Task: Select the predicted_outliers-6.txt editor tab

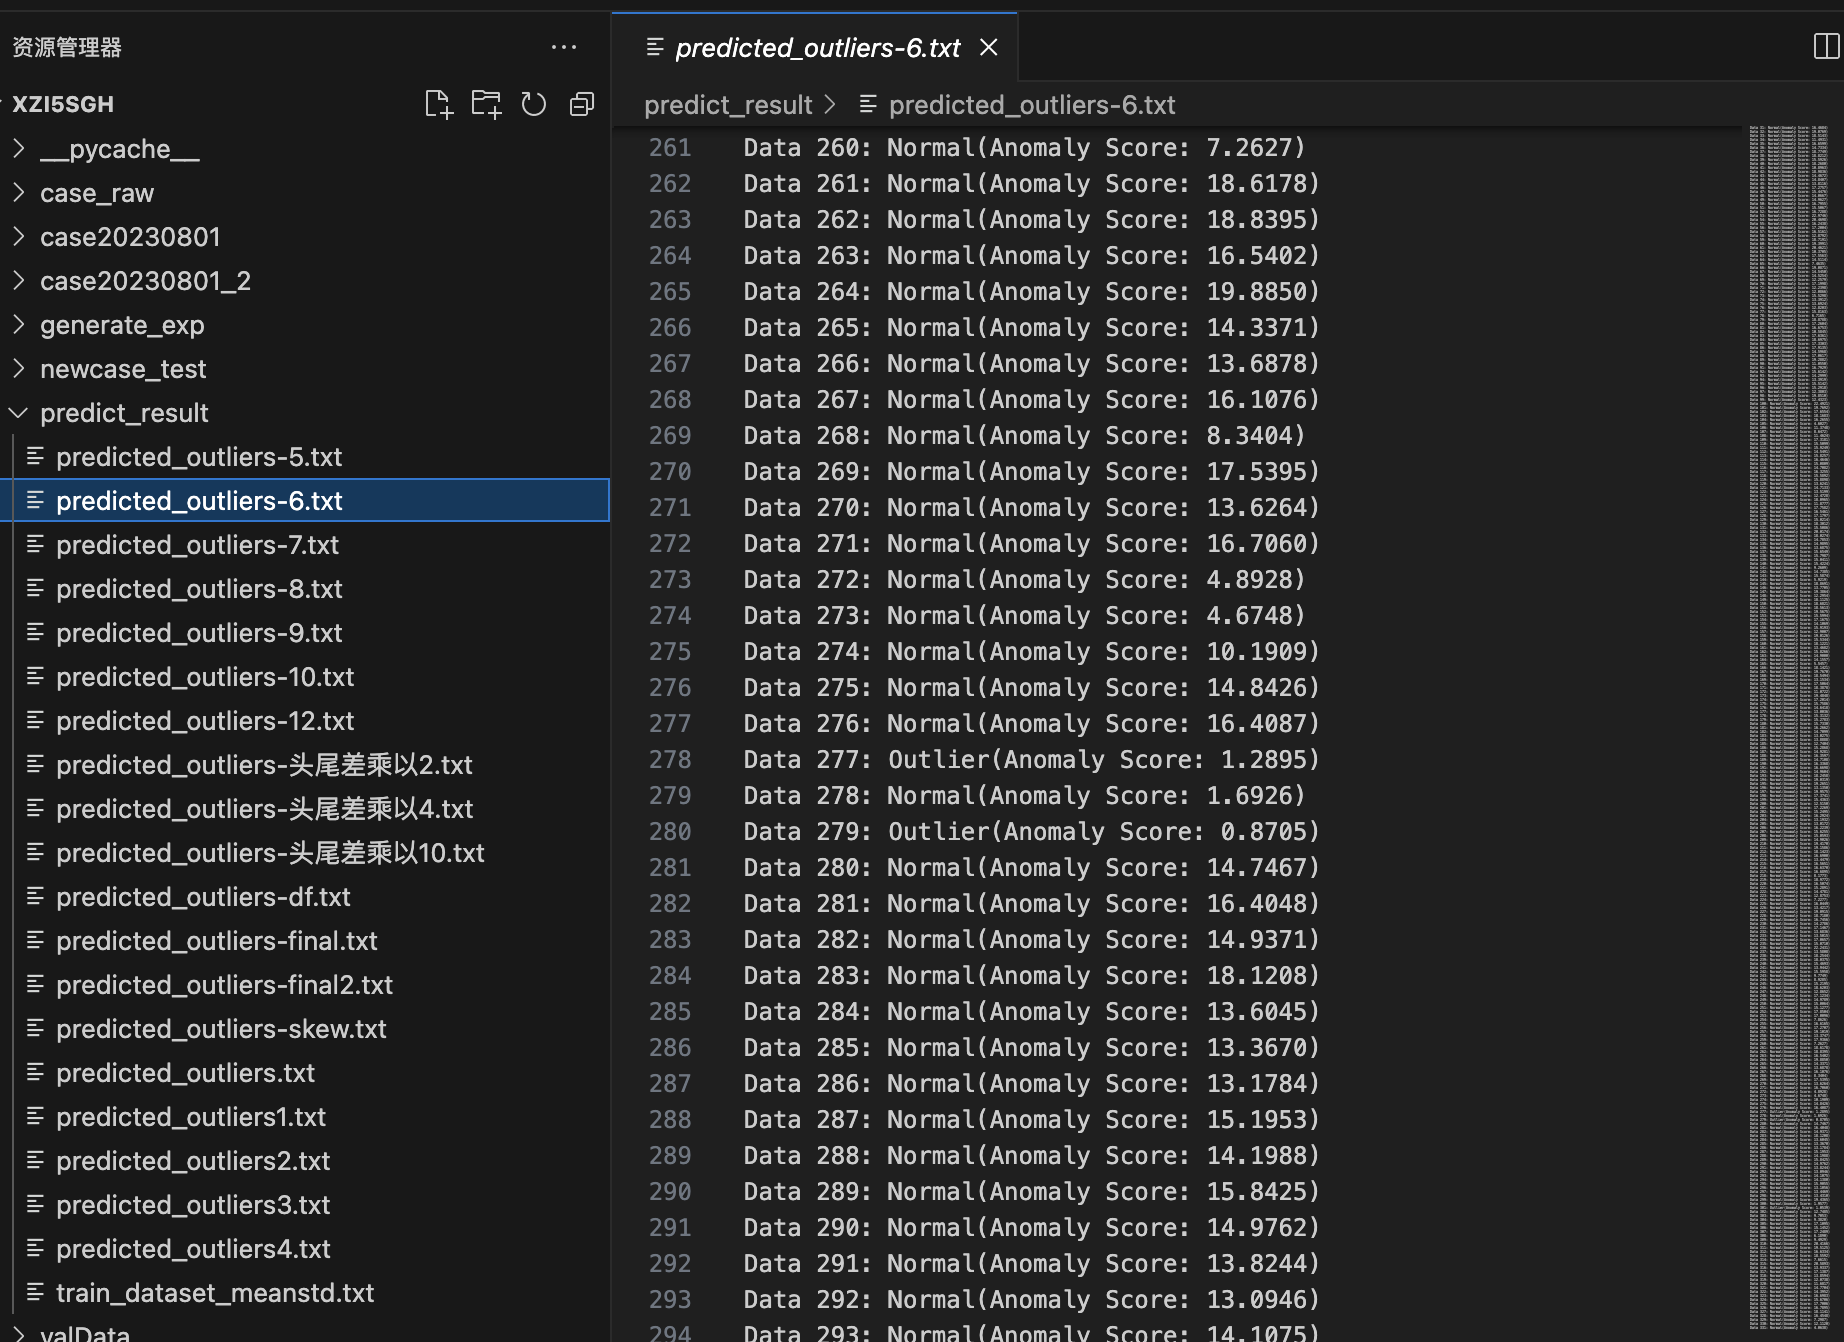Action: [815, 47]
